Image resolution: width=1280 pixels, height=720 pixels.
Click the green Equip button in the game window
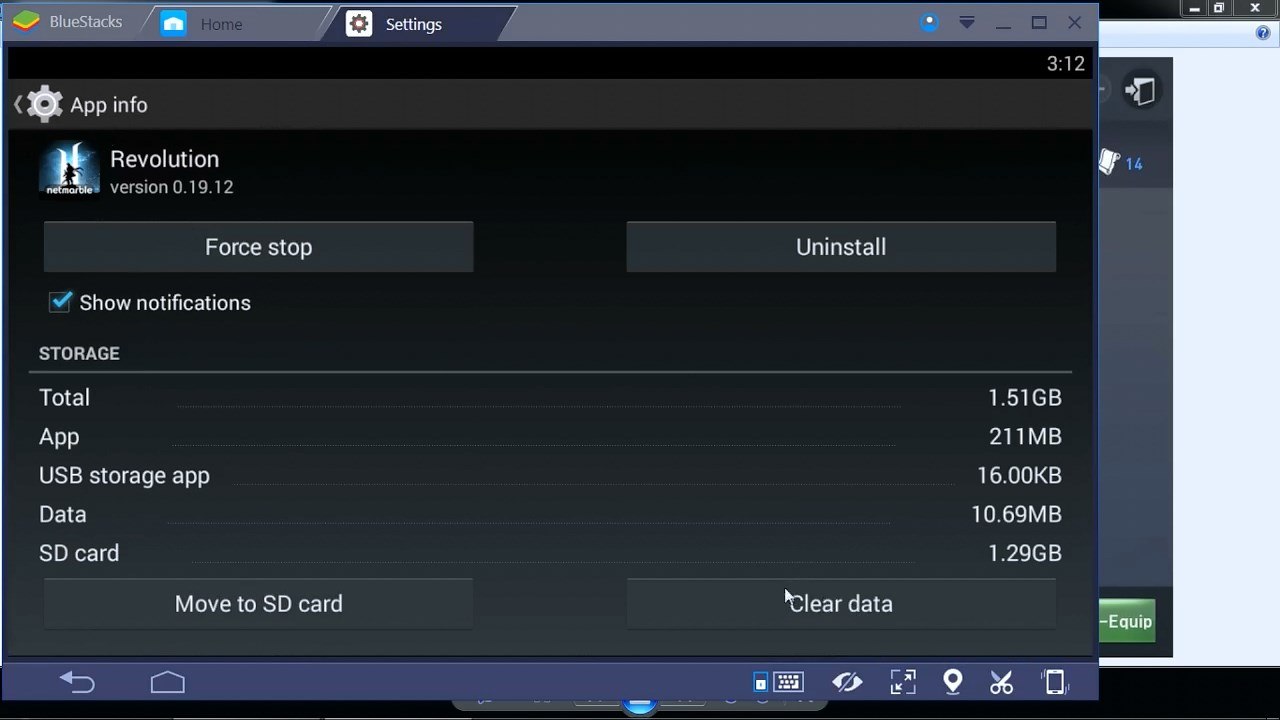click(x=1127, y=621)
